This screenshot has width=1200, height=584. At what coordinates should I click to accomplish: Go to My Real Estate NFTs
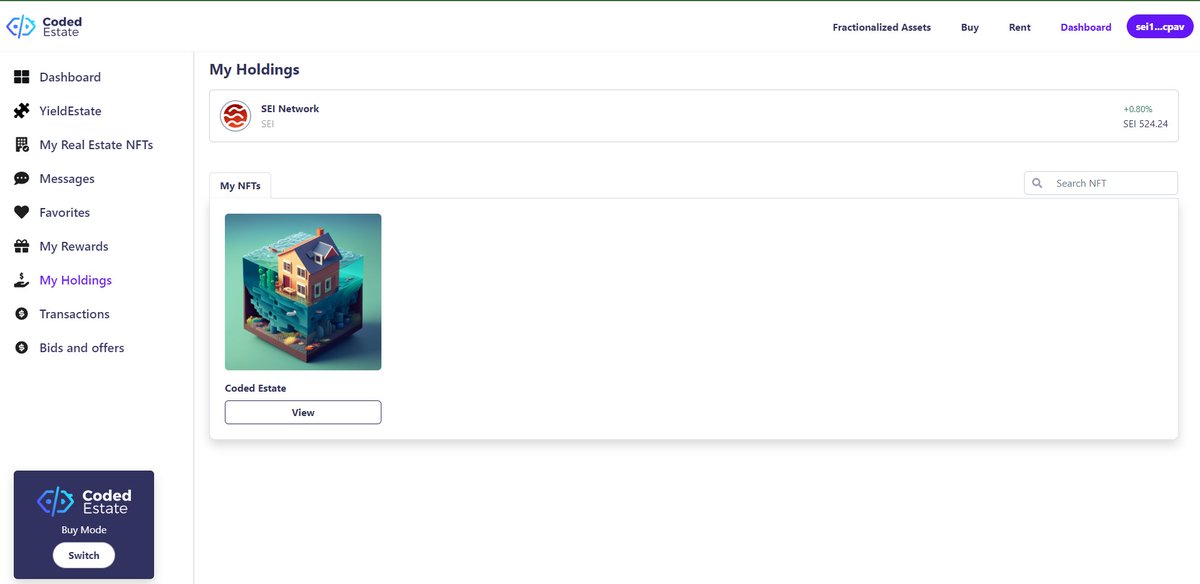click(96, 145)
